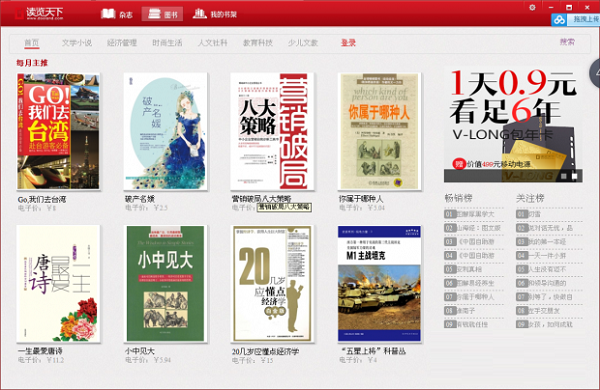The image size is (600, 390).
Task: Click the 畅销榜 list heading
Action: click(x=458, y=198)
